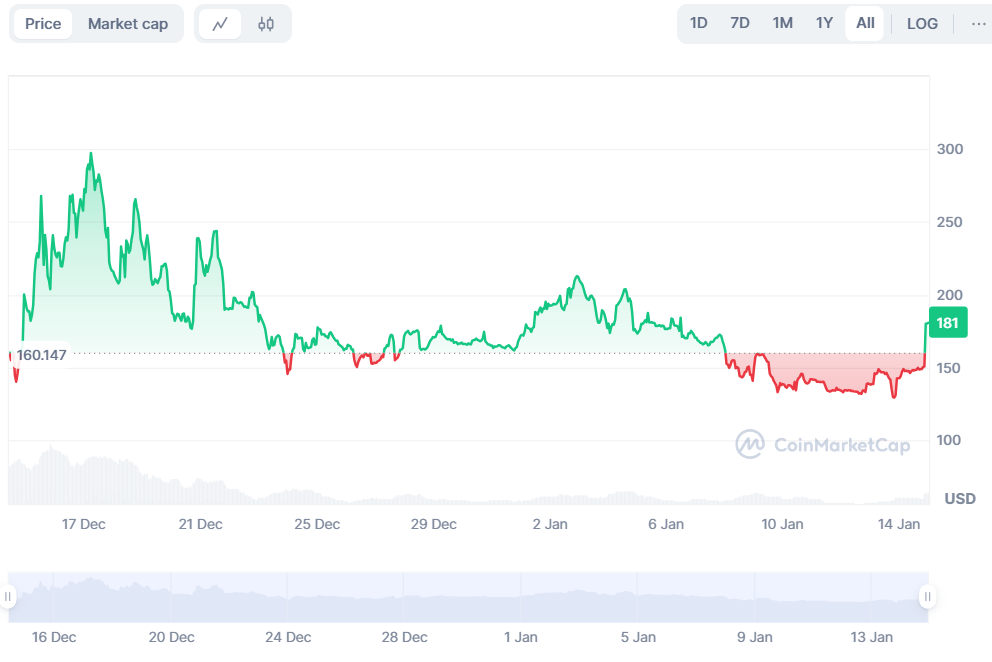
Task: Switch to the candlestick chart view
Action: click(266, 24)
